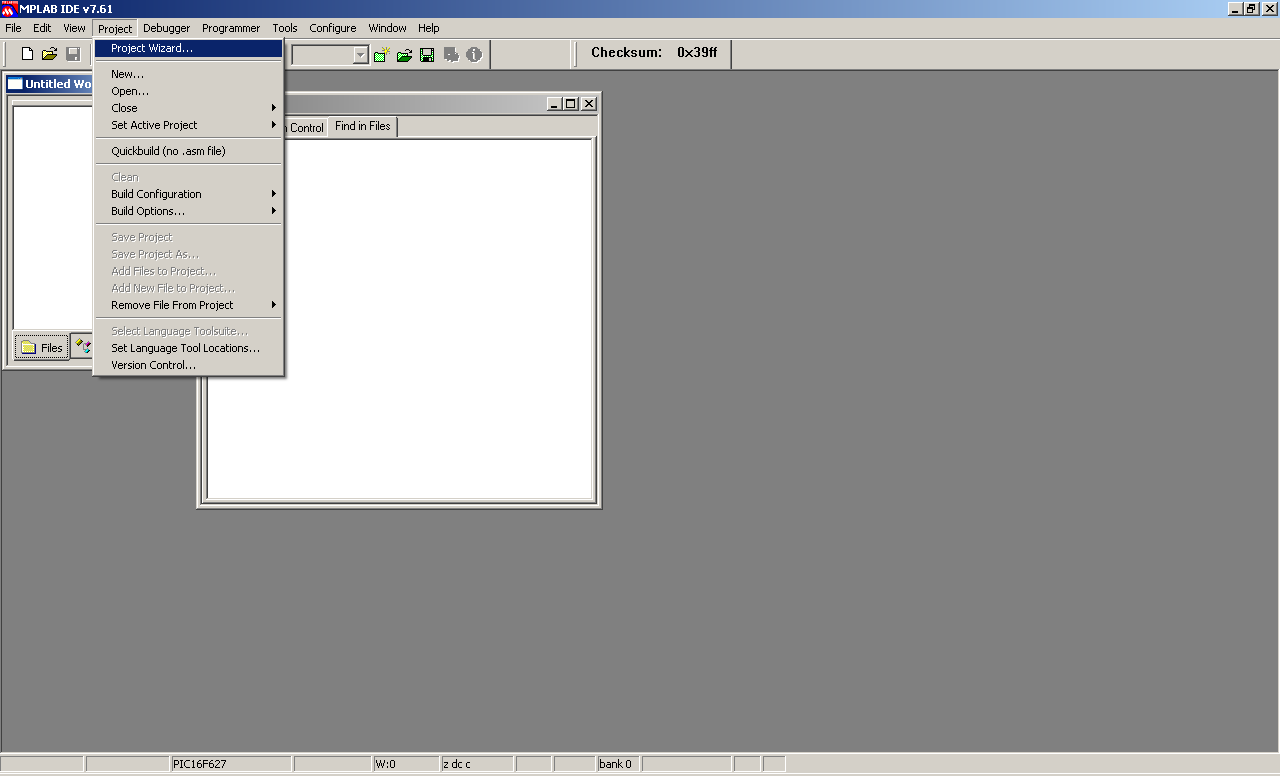Viewport: 1280px width, 776px height.
Task: Click the Symbols tab icon in workspace
Action: coord(83,347)
